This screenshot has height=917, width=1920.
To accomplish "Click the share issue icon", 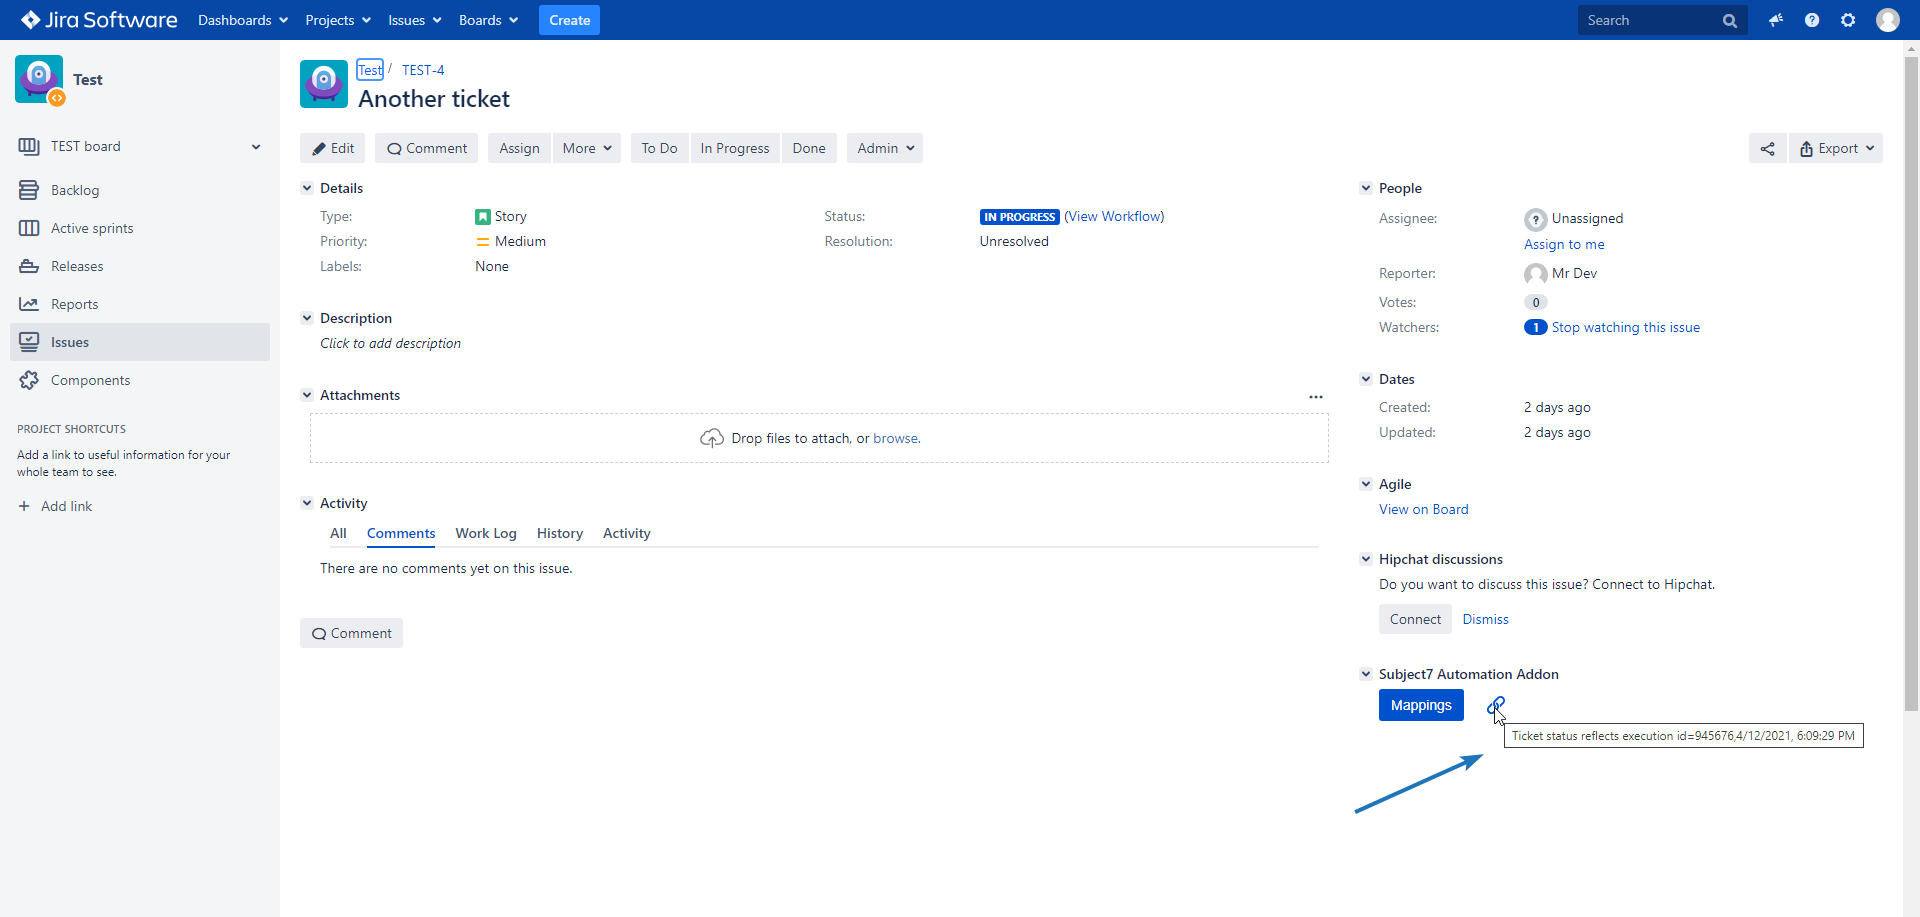I will point(1767,148).
